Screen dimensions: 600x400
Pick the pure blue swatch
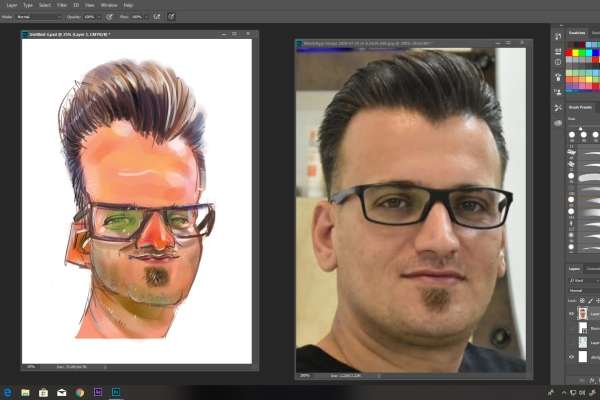595,53
